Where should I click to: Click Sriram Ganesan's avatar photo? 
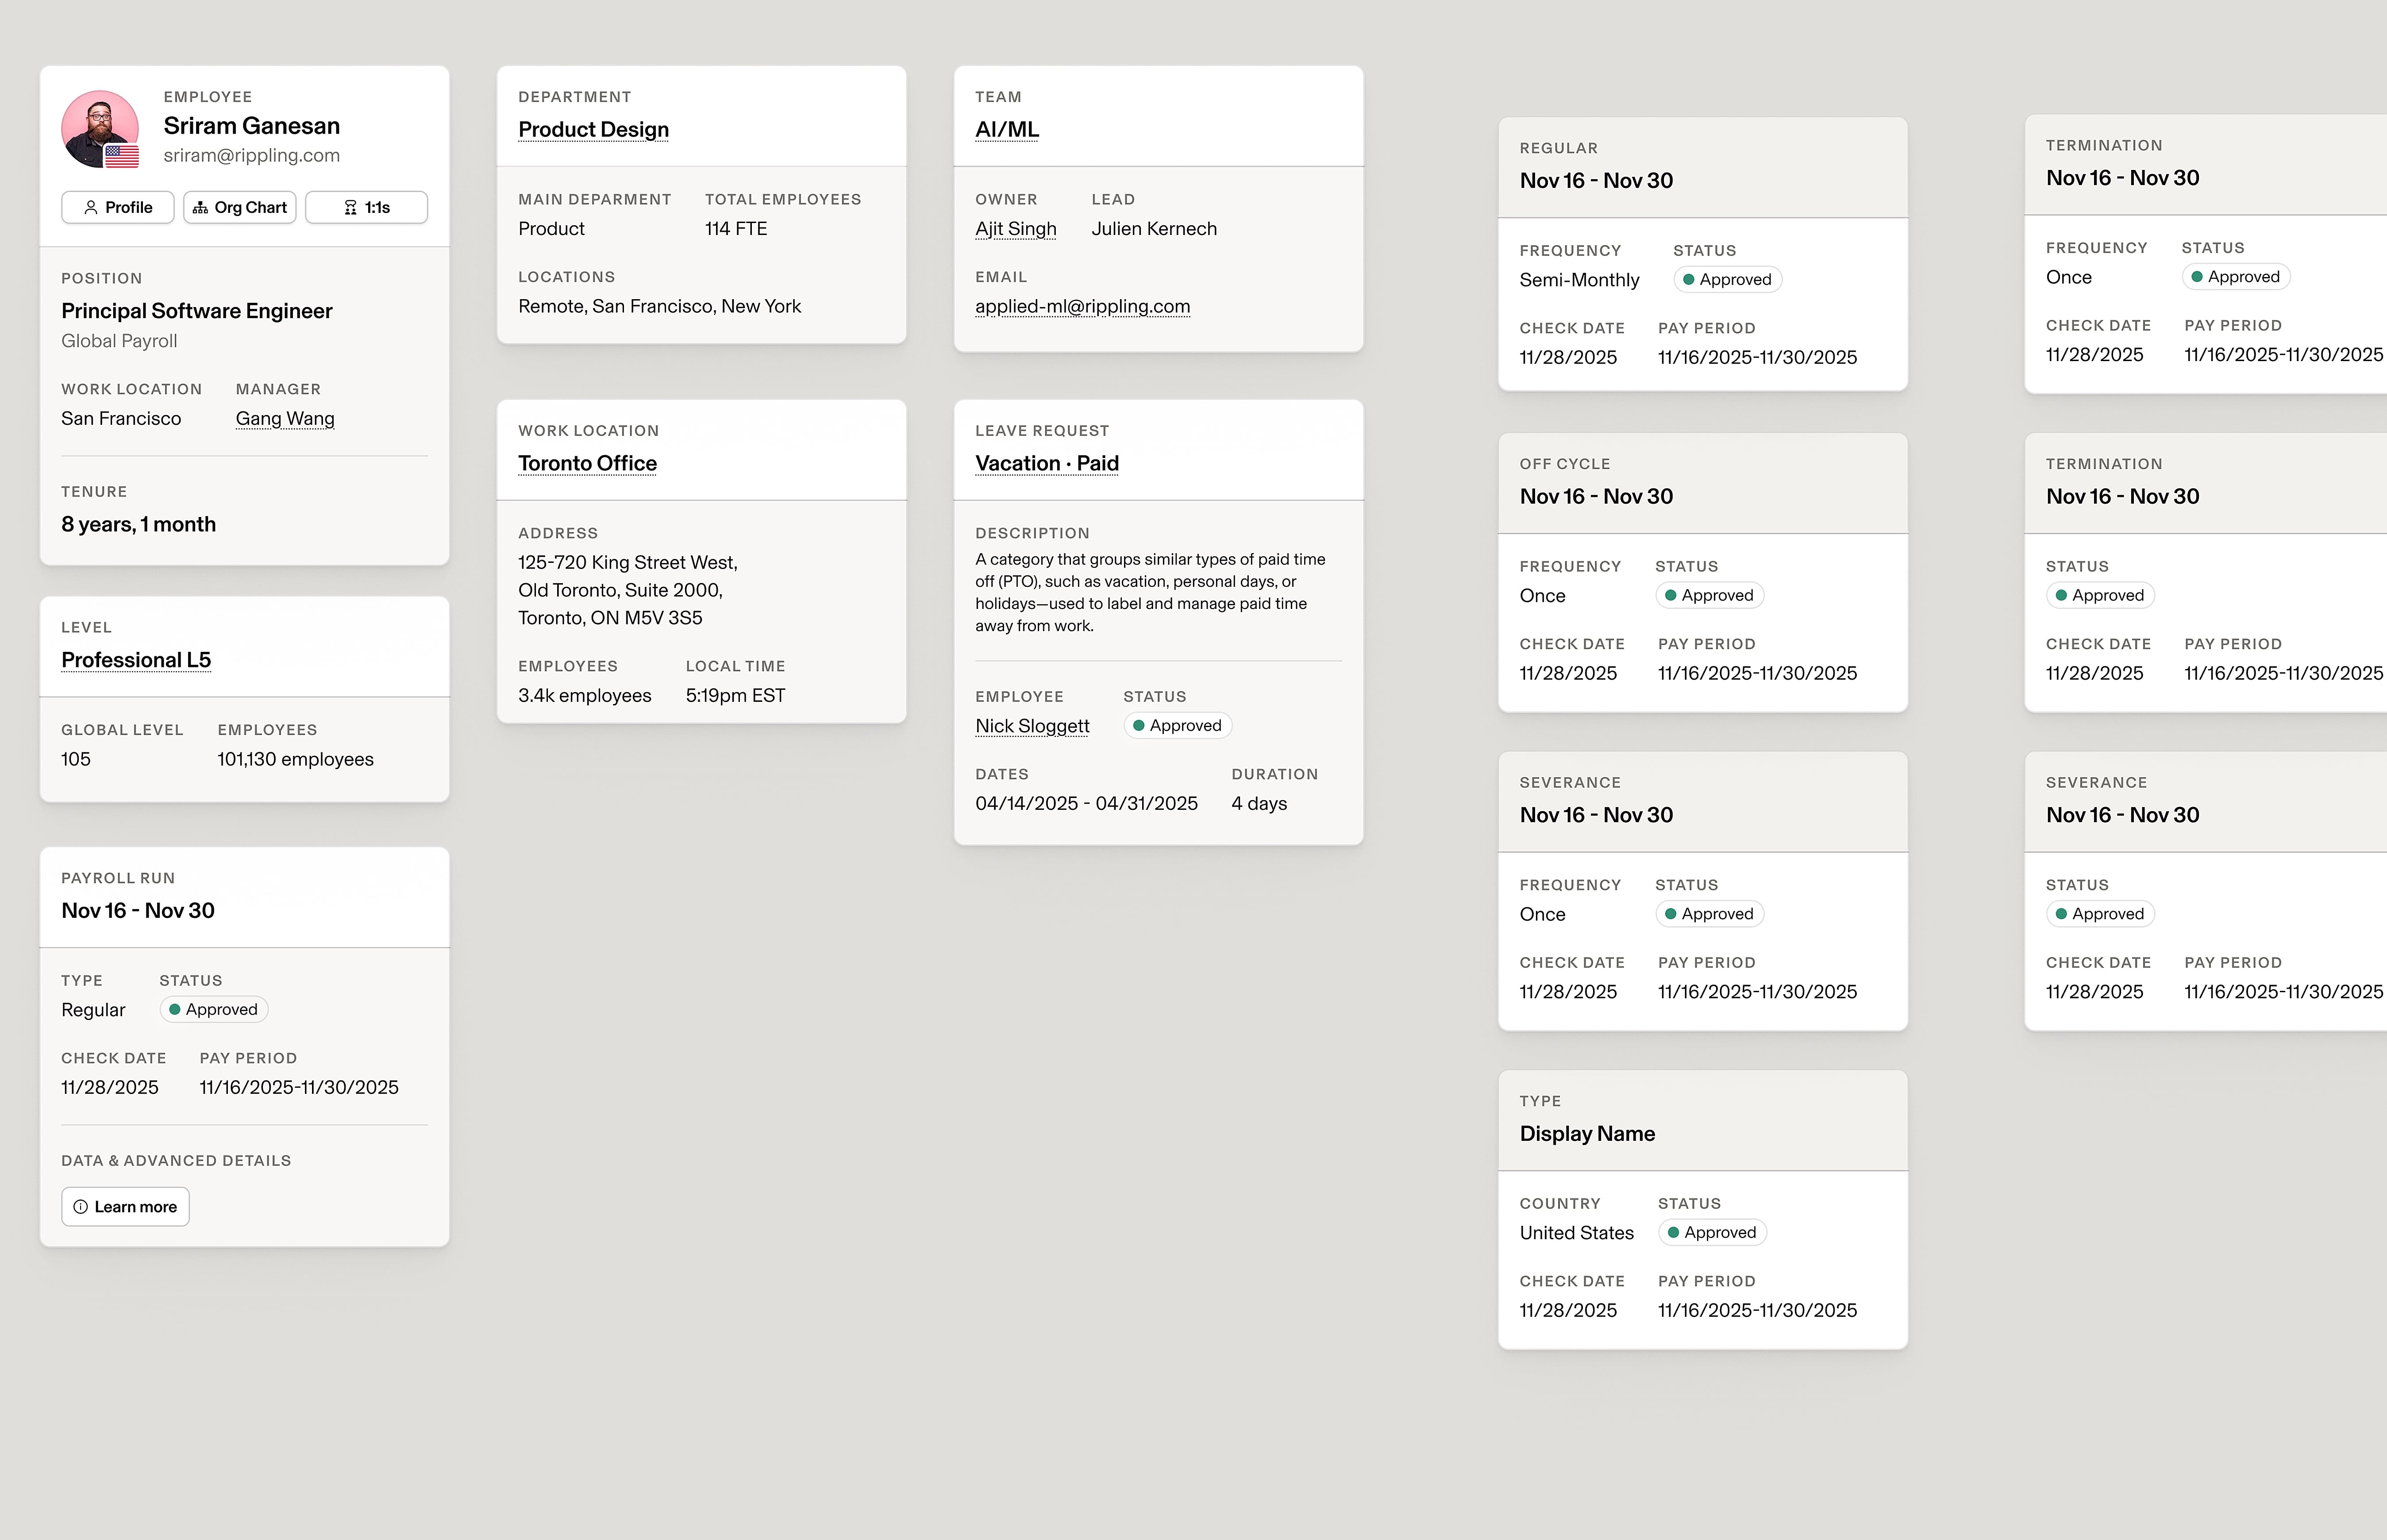click(x=100, y=129)
